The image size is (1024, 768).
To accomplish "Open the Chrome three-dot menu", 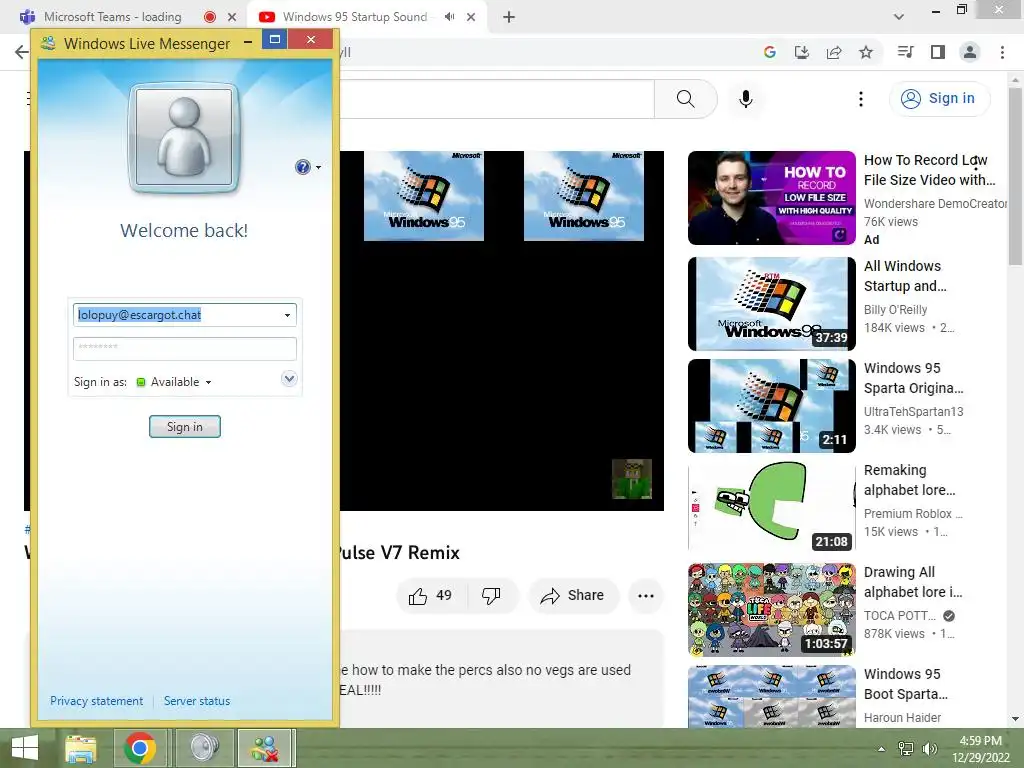I will point(1002,52).
